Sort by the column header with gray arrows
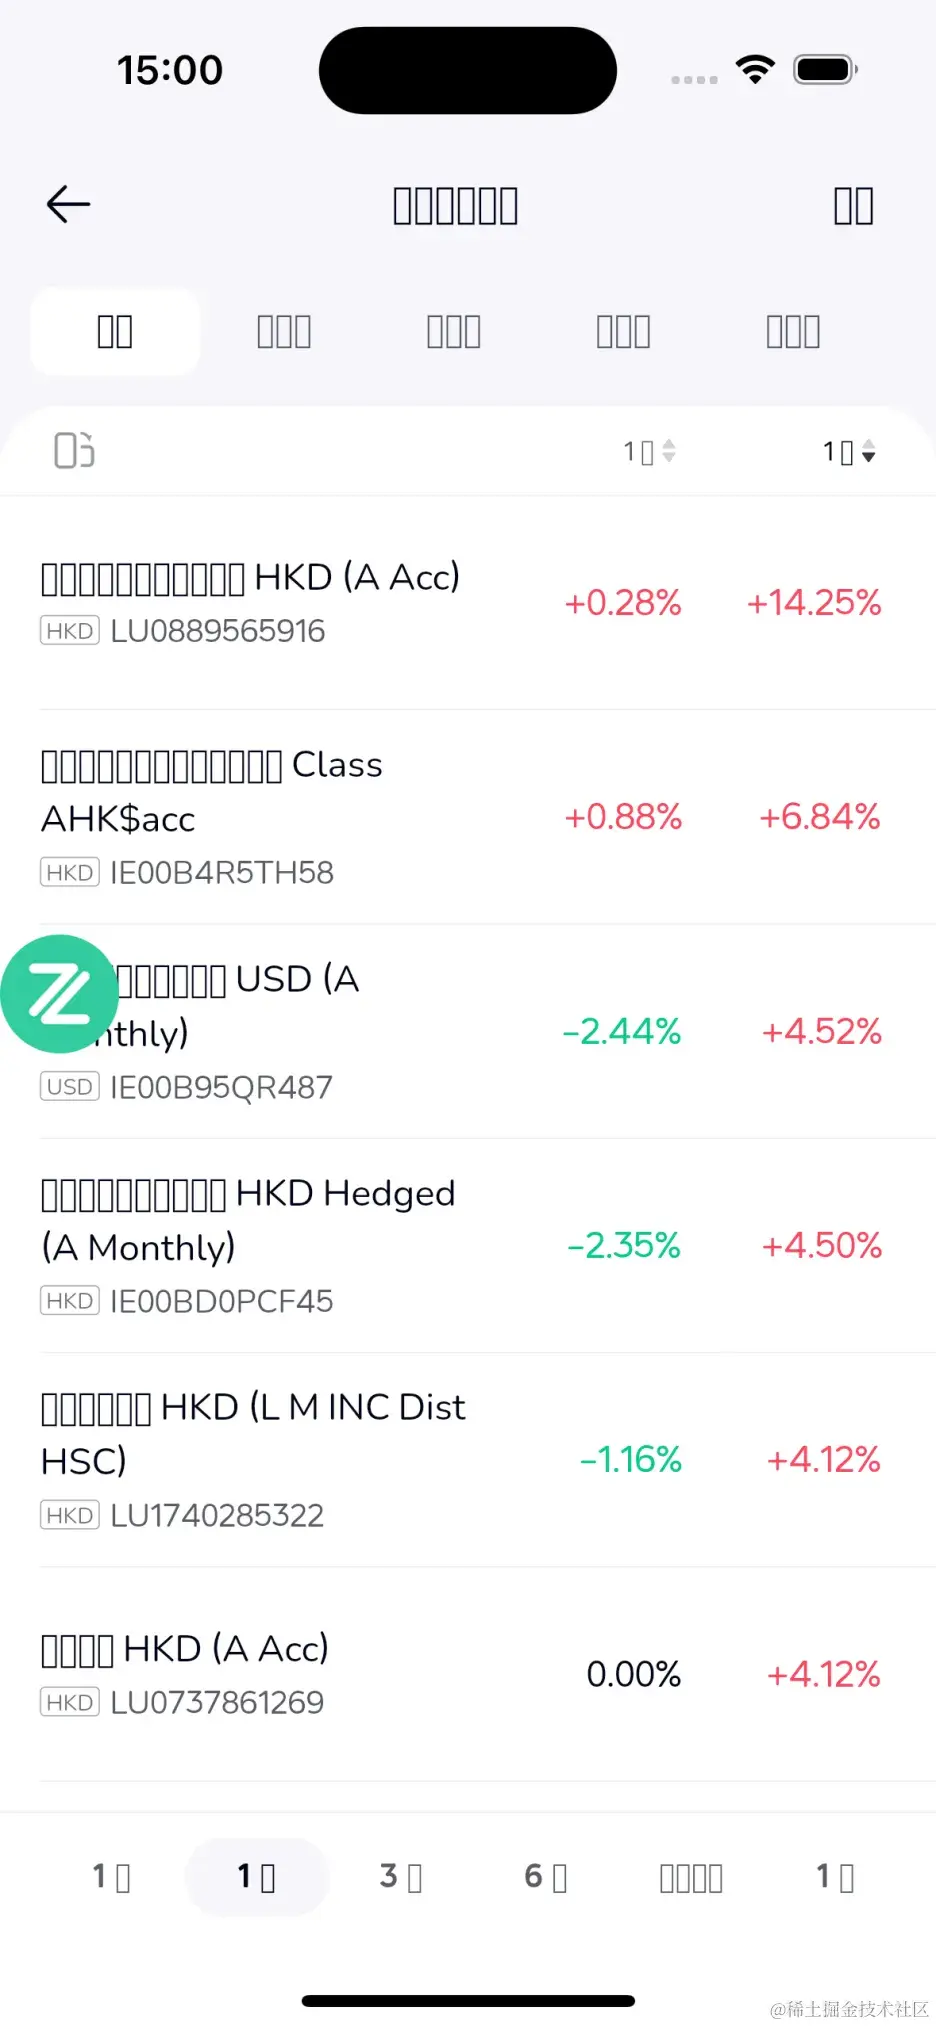Viewport: 936px width, 2026px height. 650,452
